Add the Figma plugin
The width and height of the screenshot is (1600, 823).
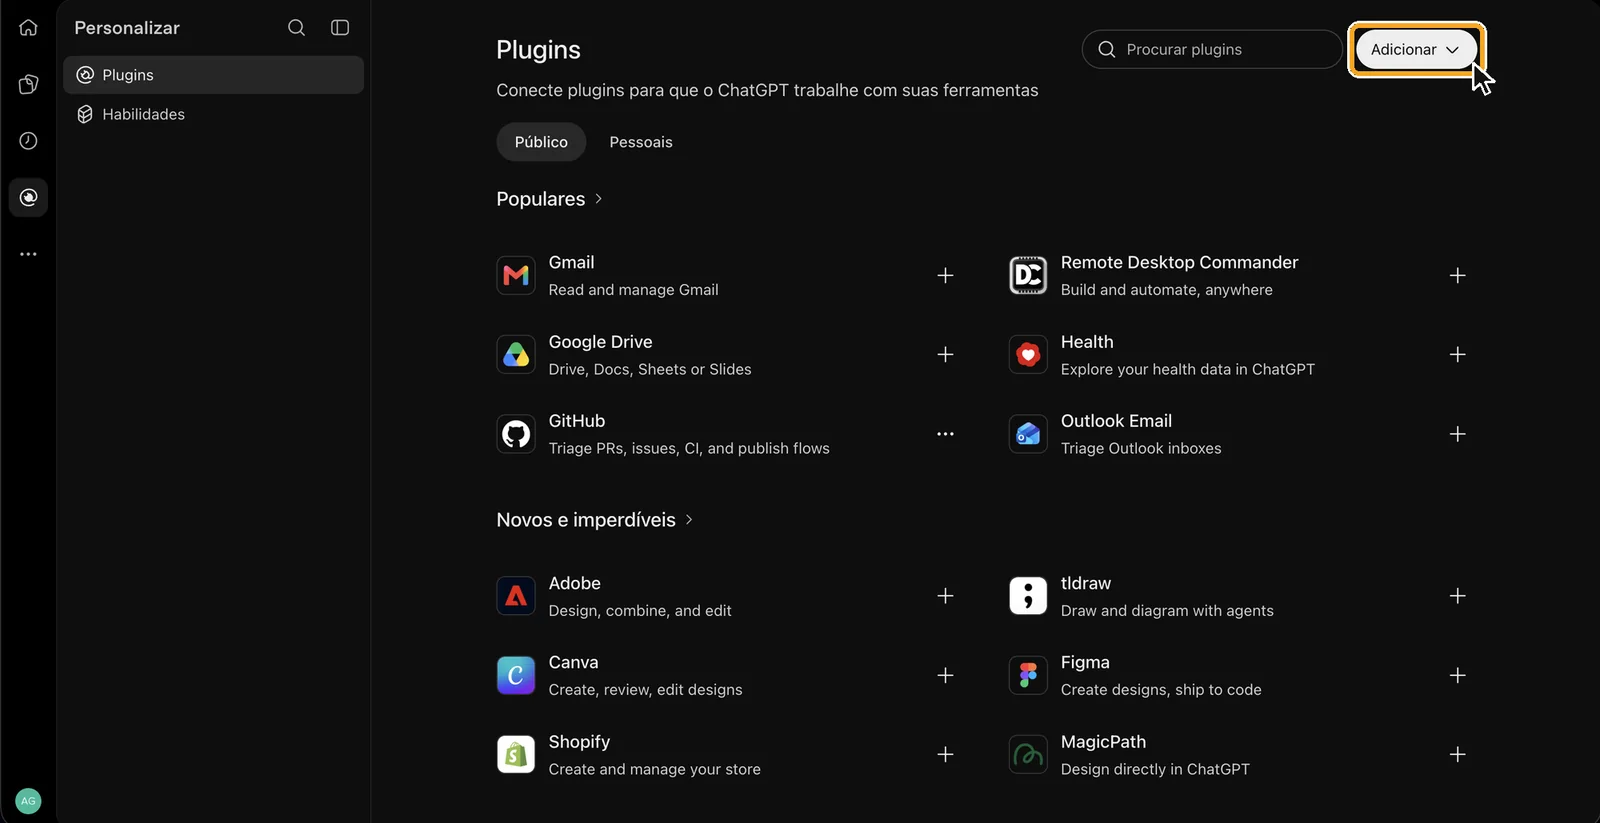pyautogui.click(x=1457, y=675)
